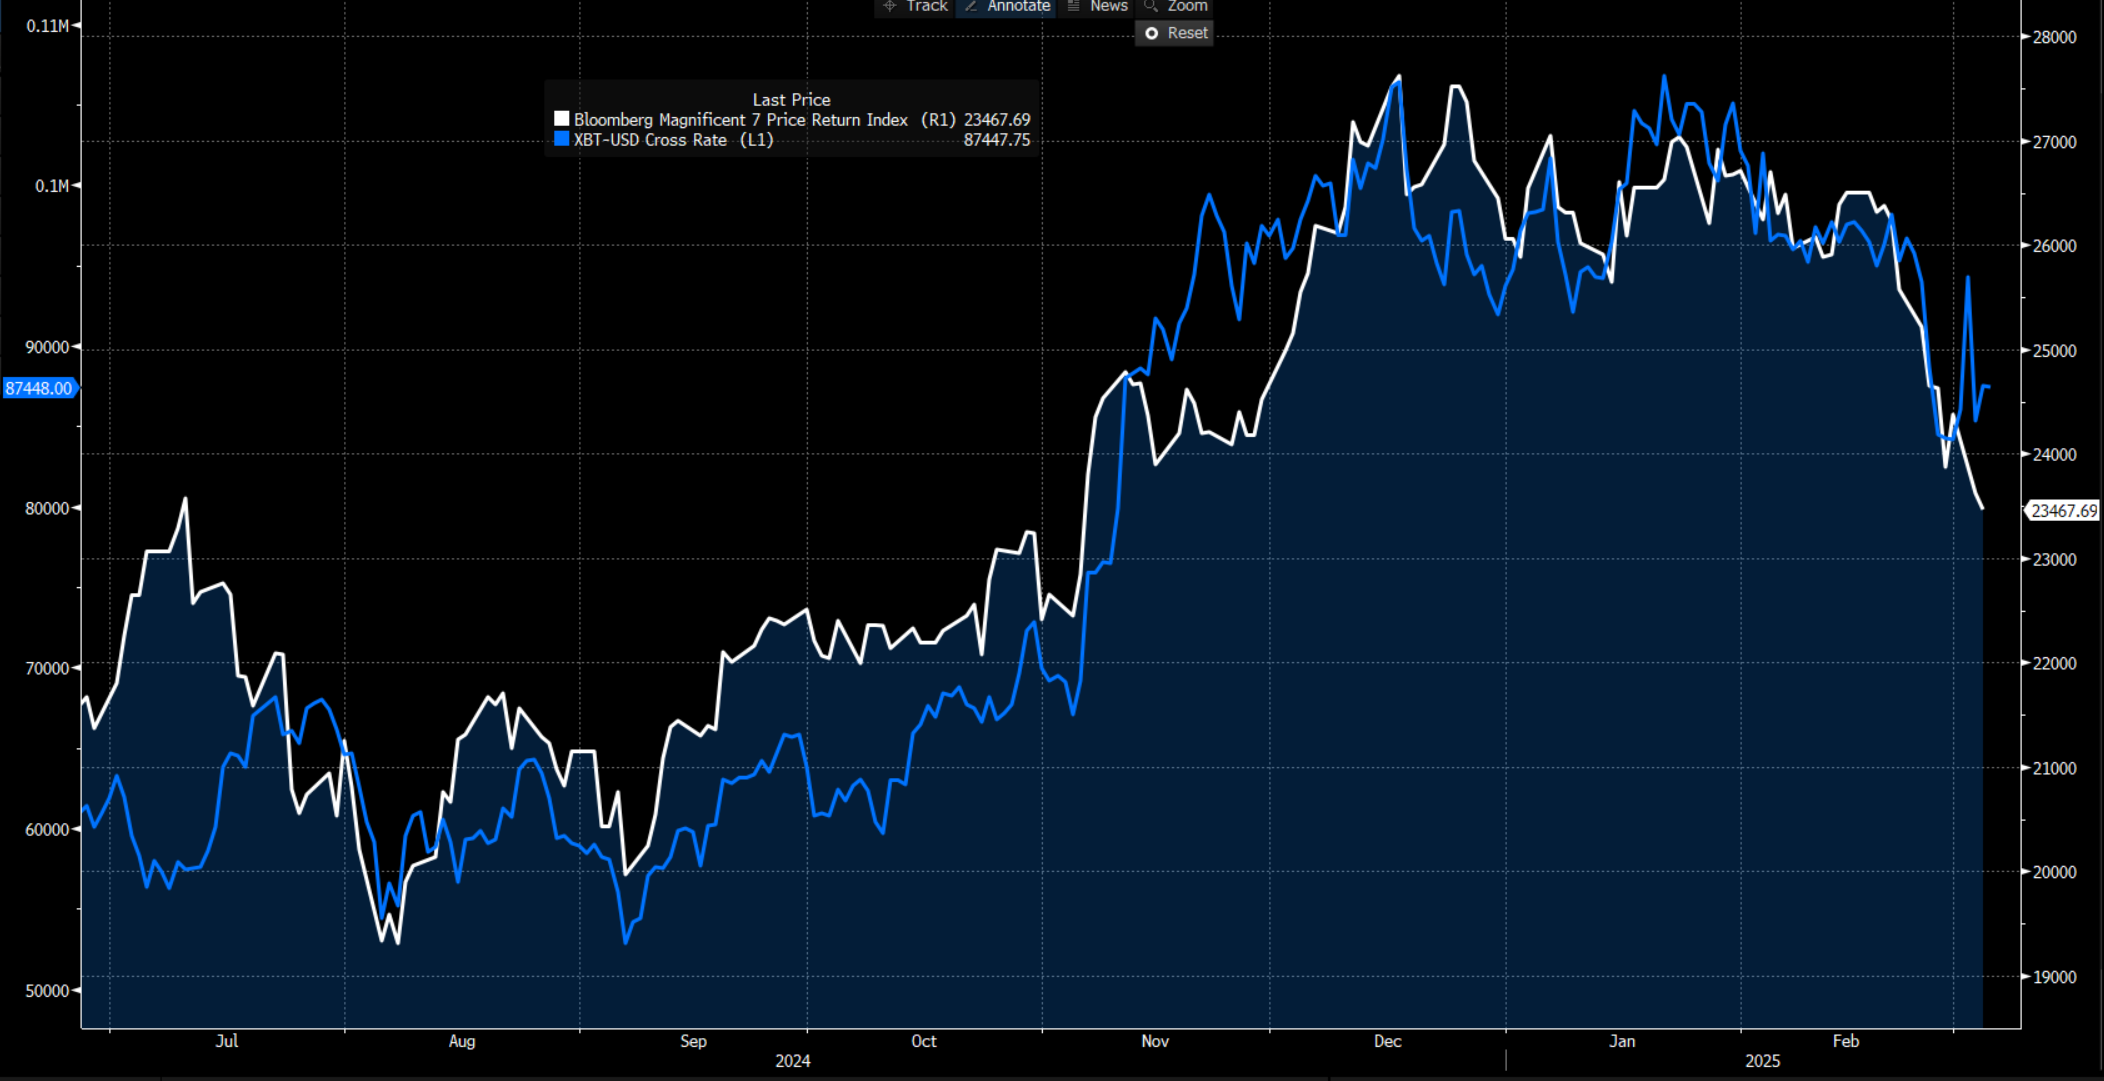
Task: Click the 0.11M left axis label
Action: tap(47, 26)
